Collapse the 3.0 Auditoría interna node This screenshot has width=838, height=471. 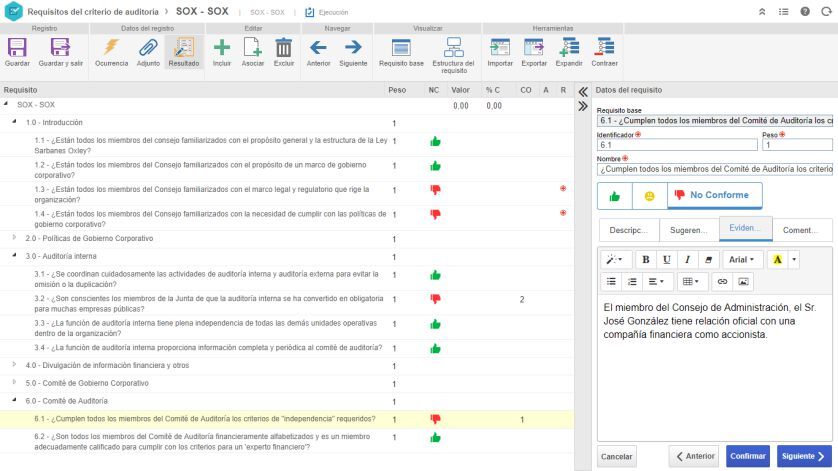click(15, 257)
